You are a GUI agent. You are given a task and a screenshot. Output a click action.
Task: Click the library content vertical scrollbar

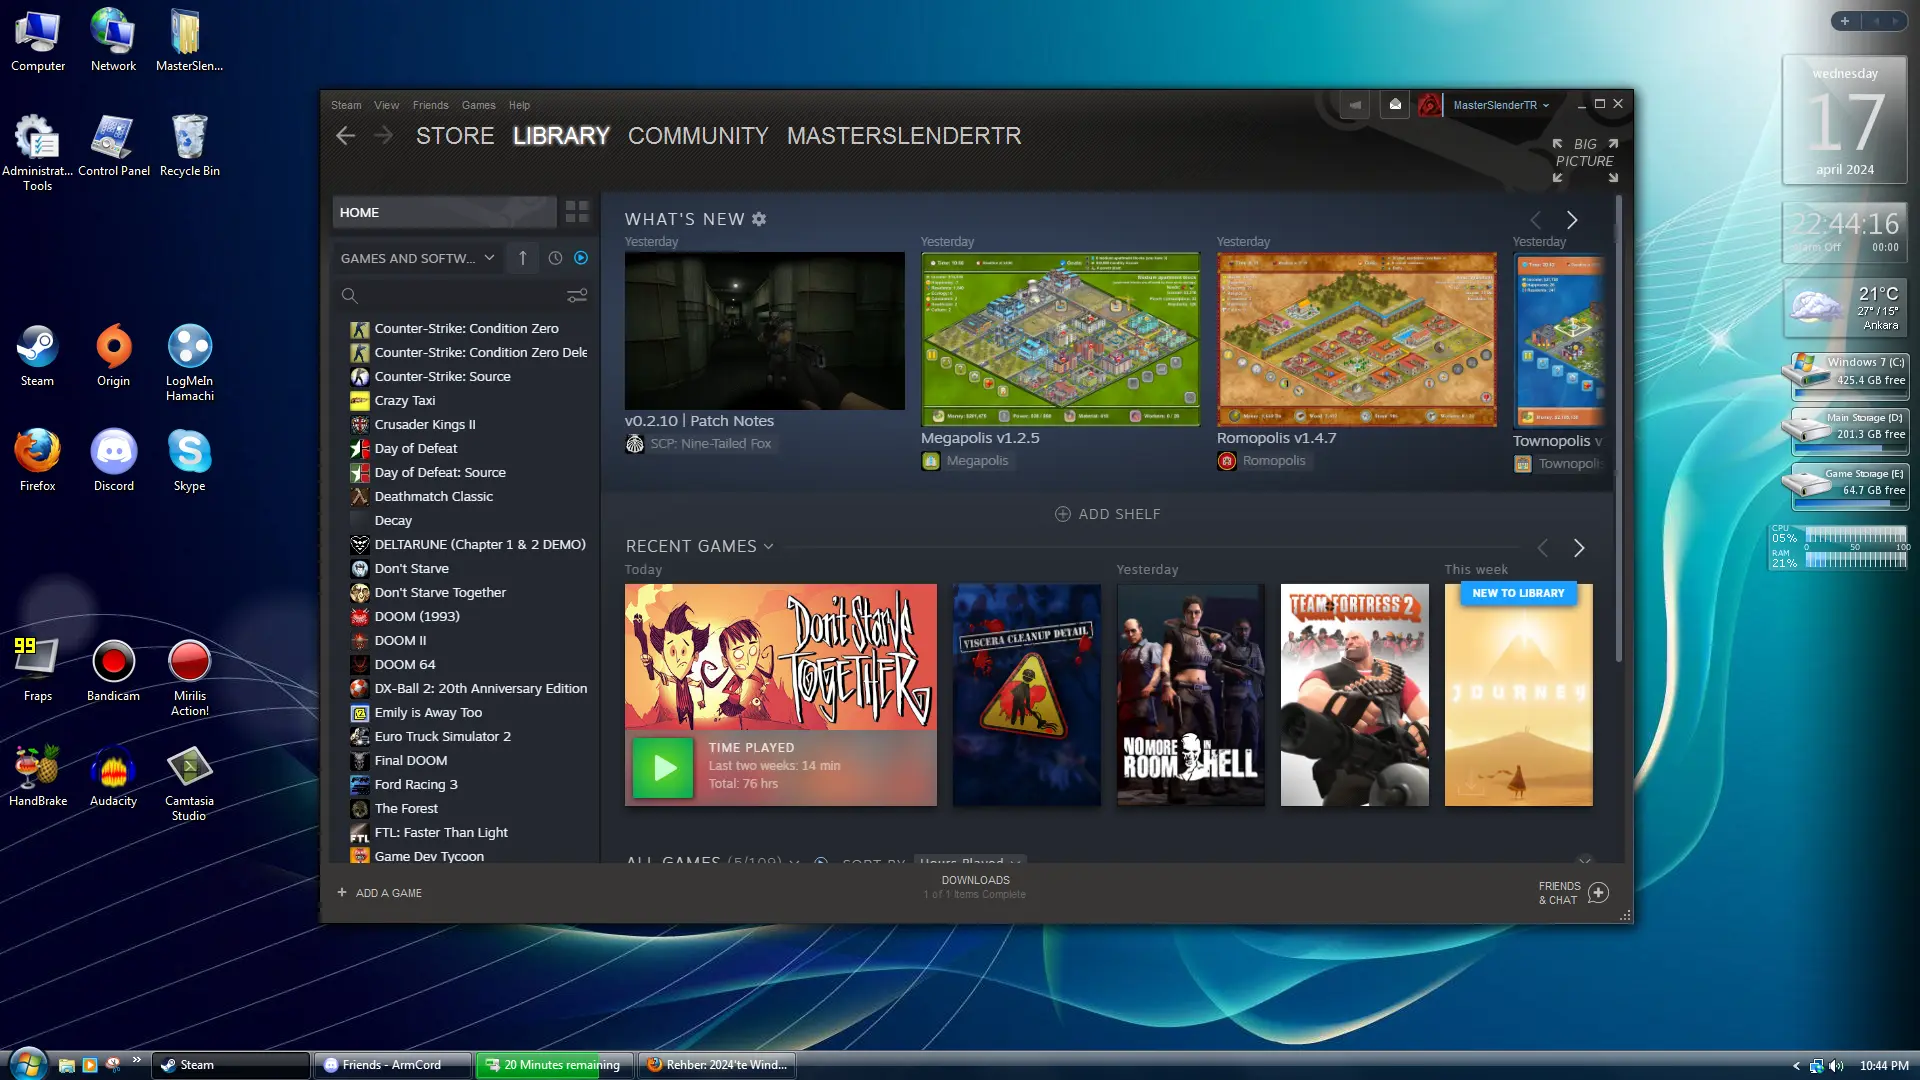tap(1619, 430)
